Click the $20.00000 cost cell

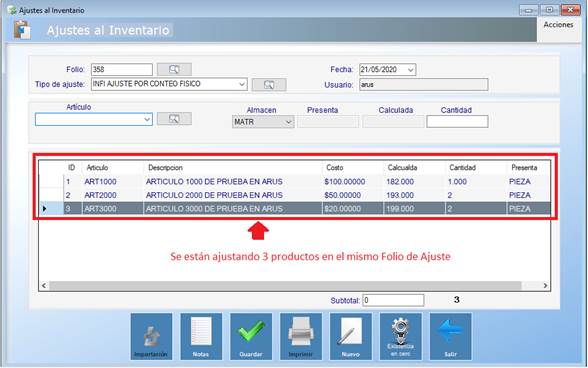pyautogui.click(x=352, y=209)
